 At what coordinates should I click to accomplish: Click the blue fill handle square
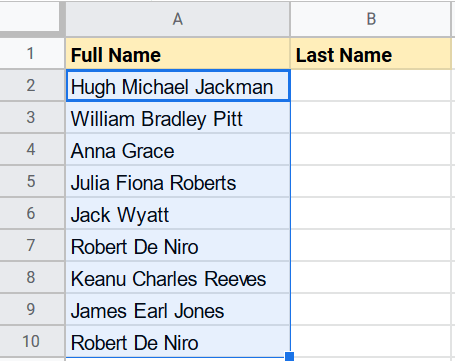click(290, 356)
